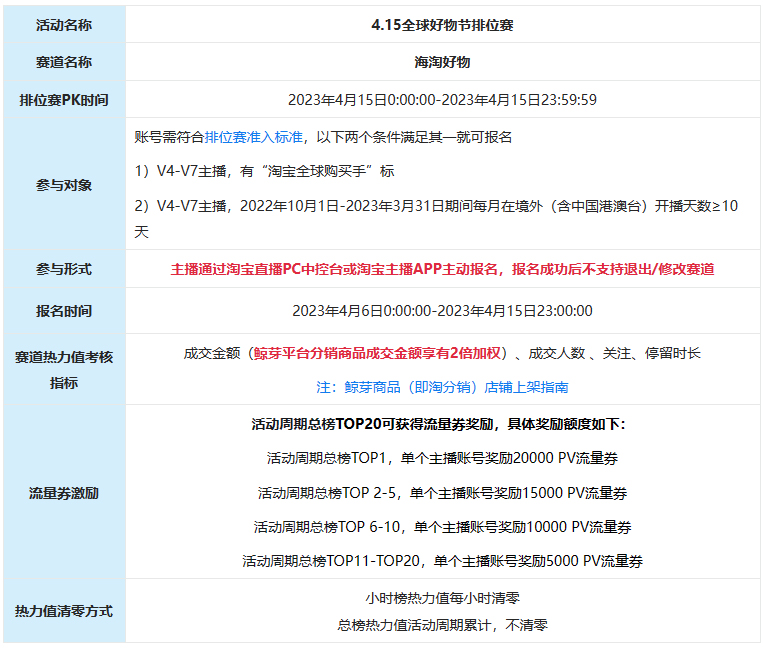Click the TOP1 reward line with 20000 PV

[x=442, y=458]
